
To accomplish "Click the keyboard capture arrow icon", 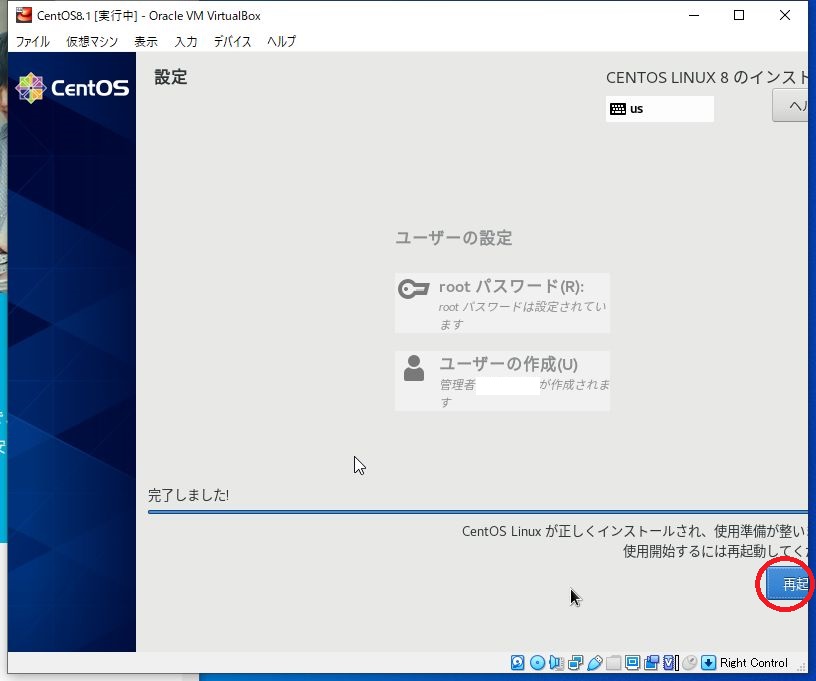I will tap(708, 662).
